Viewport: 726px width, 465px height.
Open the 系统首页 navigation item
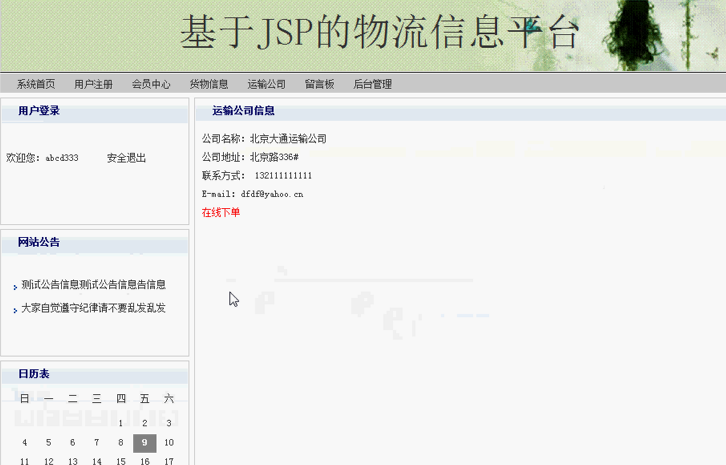pyautogui.click(x=36, y=85)
